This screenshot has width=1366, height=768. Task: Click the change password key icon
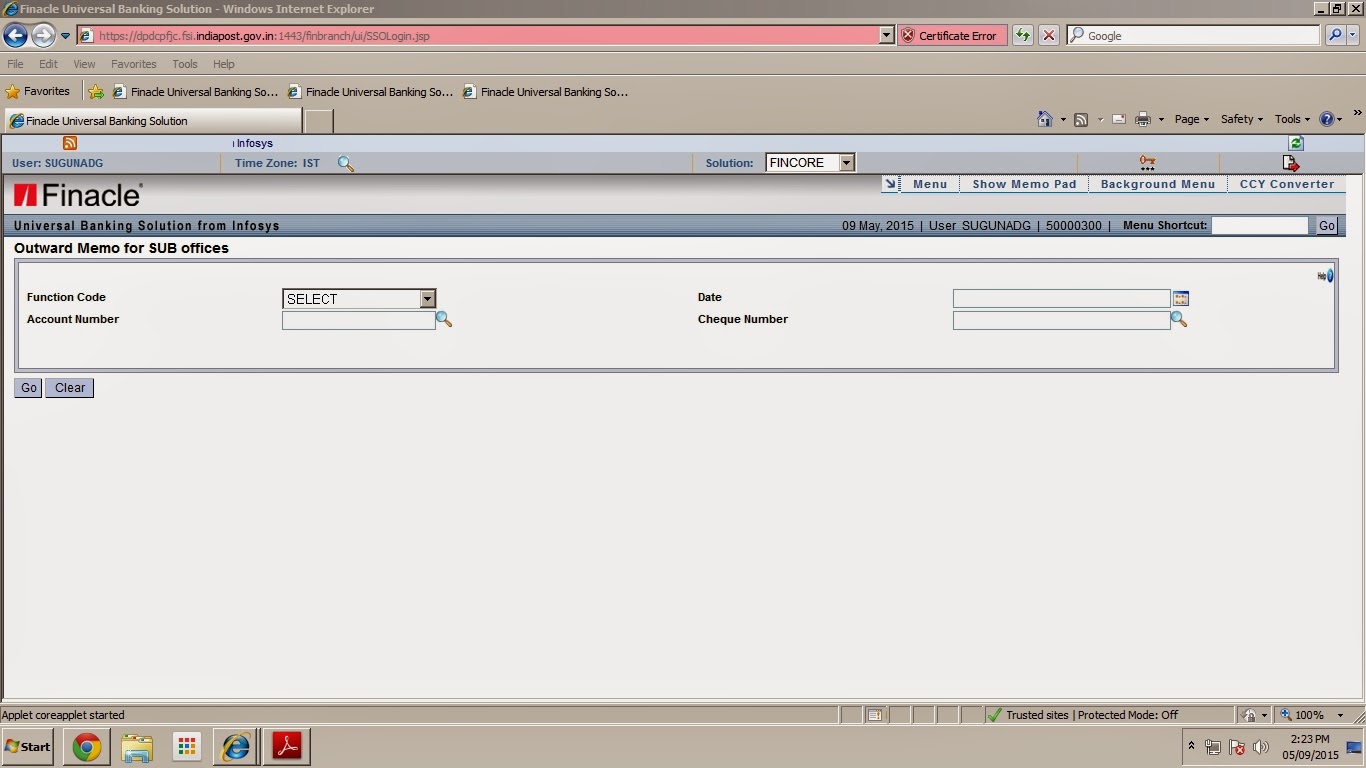pyautogui.click(x=1146, y=162)
